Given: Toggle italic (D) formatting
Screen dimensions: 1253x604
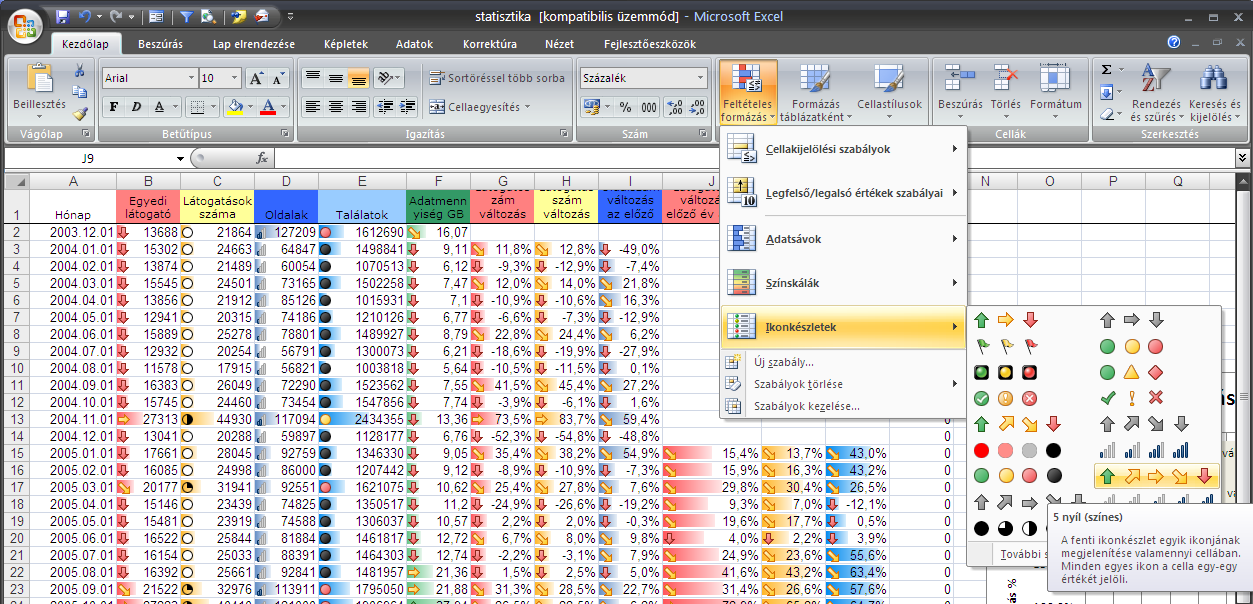Looking at the screenshot, I should pos(135,107).
